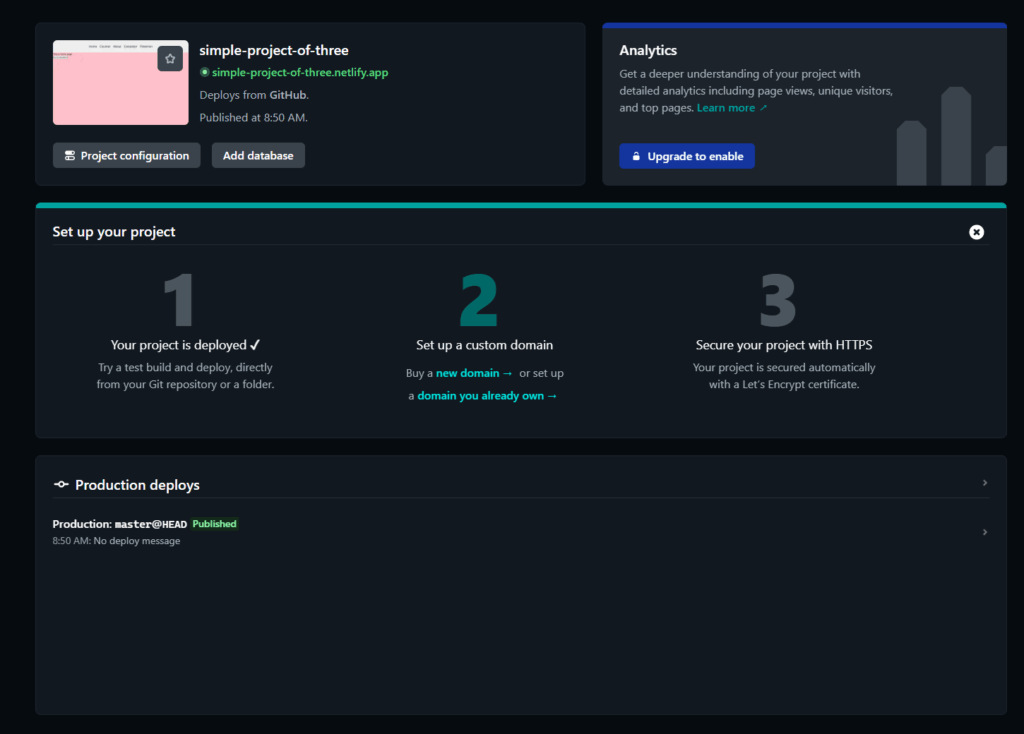Viewport: 1024px width, 734px height.
Task: Click the lock icon inside Upgrade to enable
Action: tap(636, 156)
